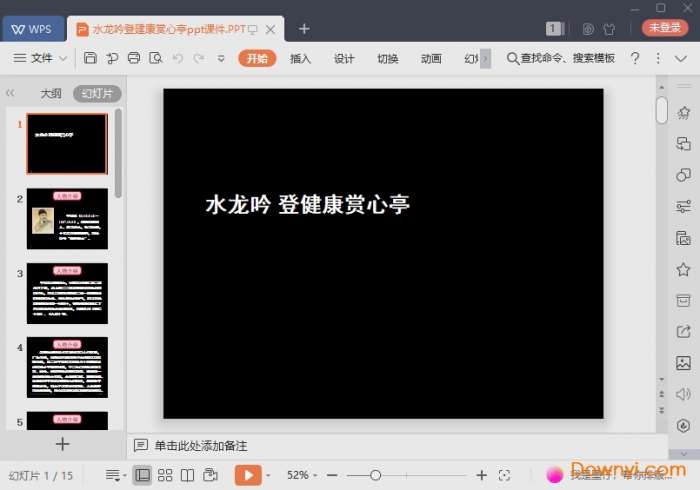Collapse the ribbon with the chevron arrow
Screen dimensions: 700x490
[680, 58]
